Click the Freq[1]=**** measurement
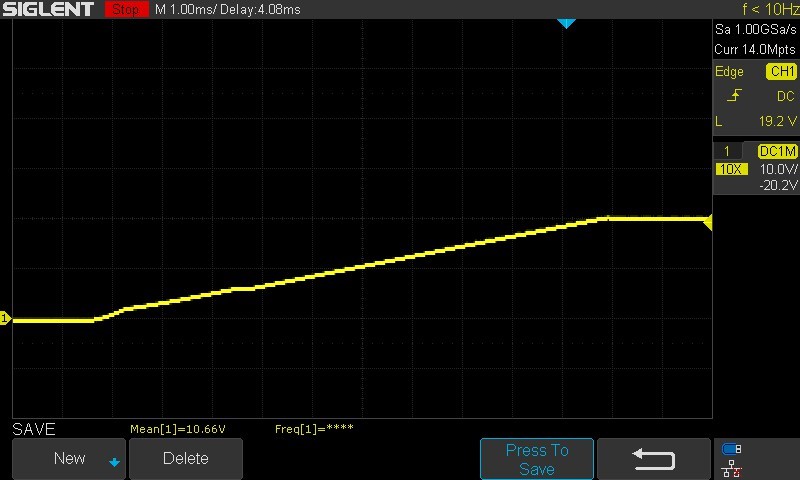800x480 pixels. pyautogui.click(x=314, y=429)
